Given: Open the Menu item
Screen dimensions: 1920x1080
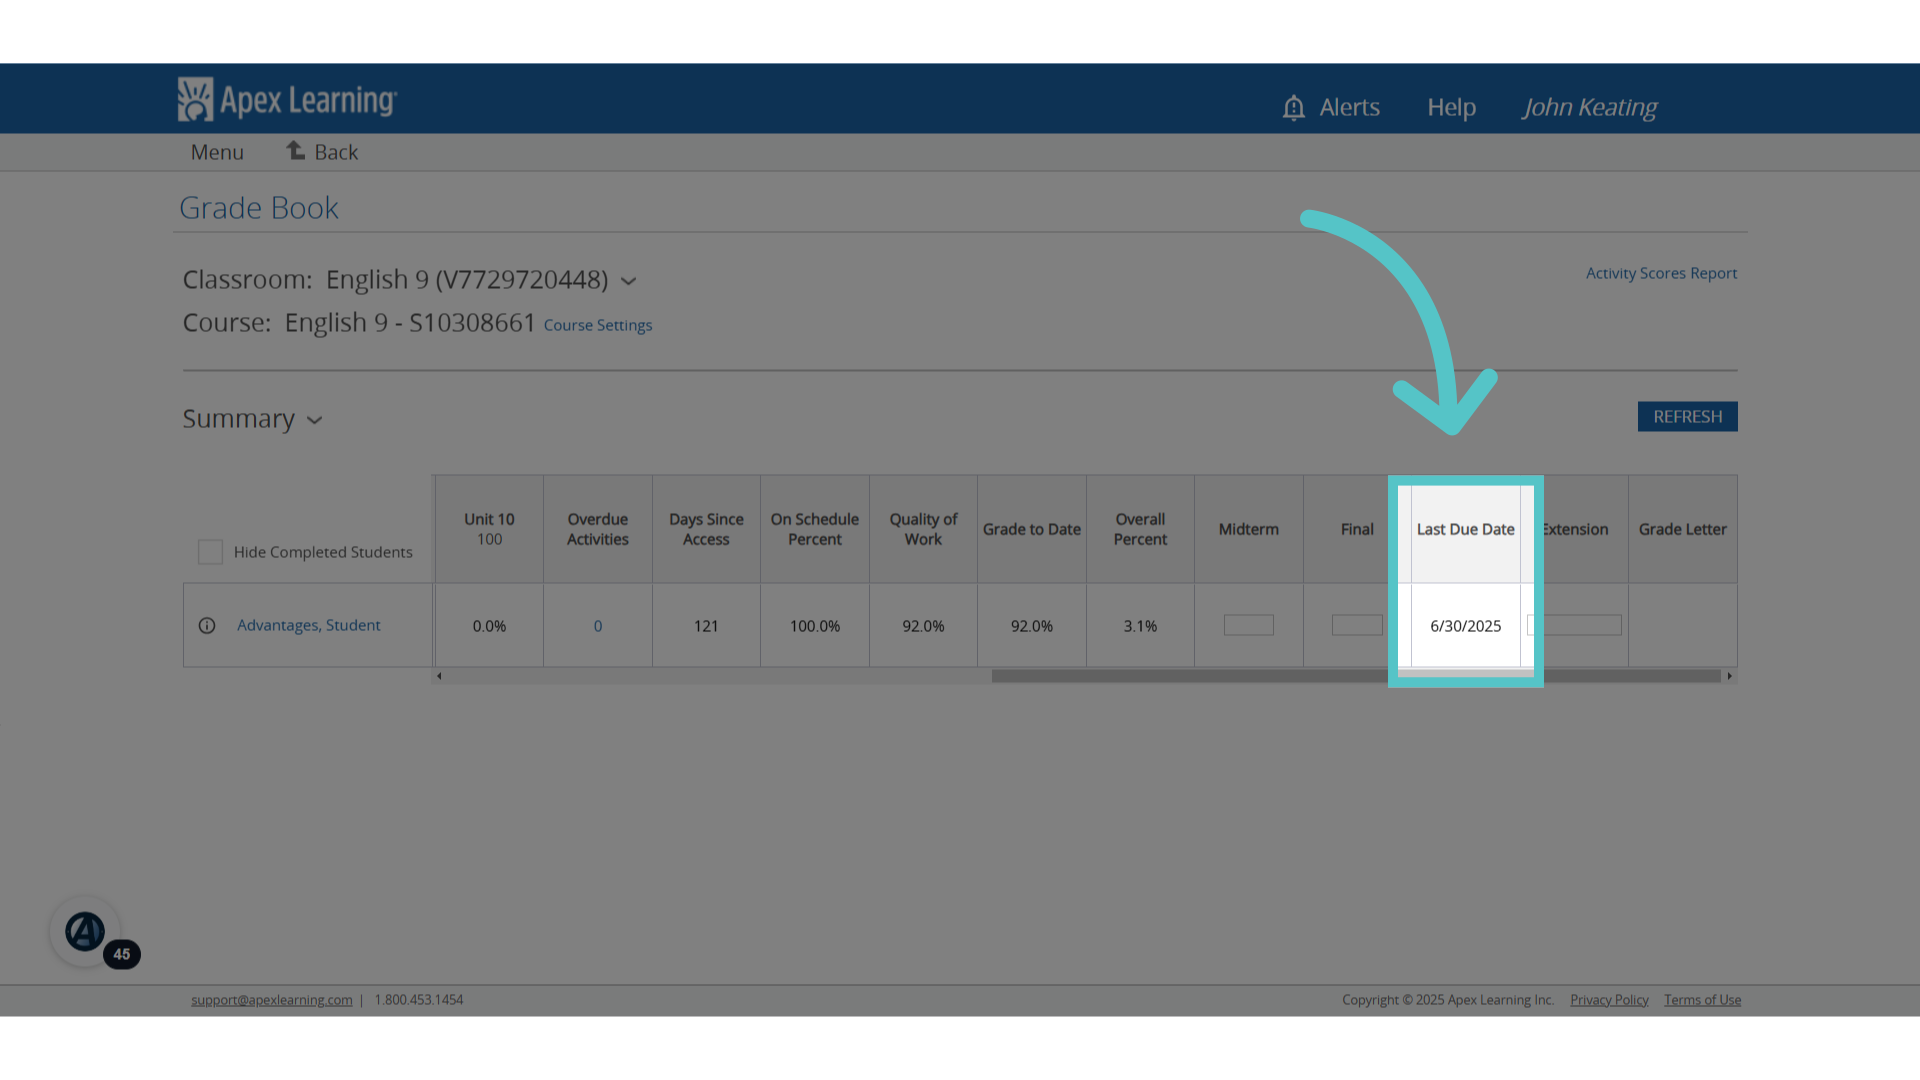Looking at the screenshot, I should (217, 152).
